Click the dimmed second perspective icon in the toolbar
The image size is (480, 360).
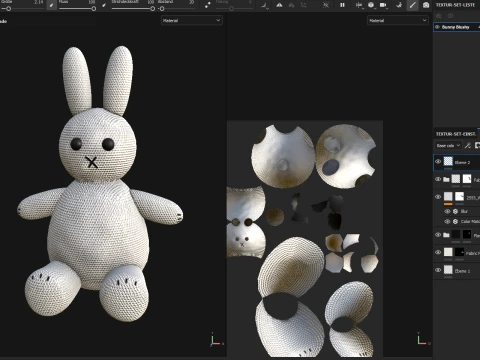coord(291,5)
